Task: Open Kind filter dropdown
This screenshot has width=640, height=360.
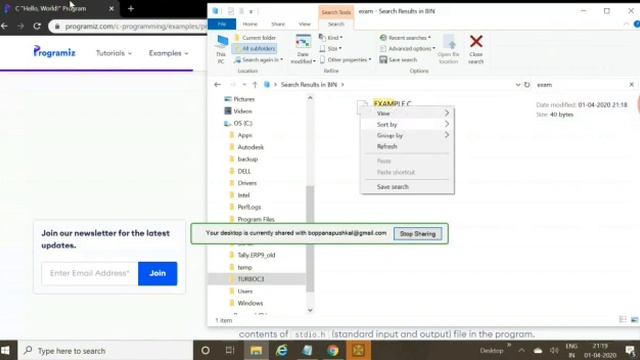Action: coord(331,38)
